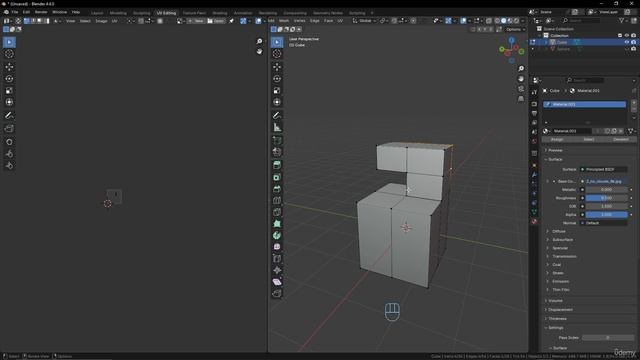Open the Render properties tab
This screenshot has height=360, width=640.
[534, 104]
